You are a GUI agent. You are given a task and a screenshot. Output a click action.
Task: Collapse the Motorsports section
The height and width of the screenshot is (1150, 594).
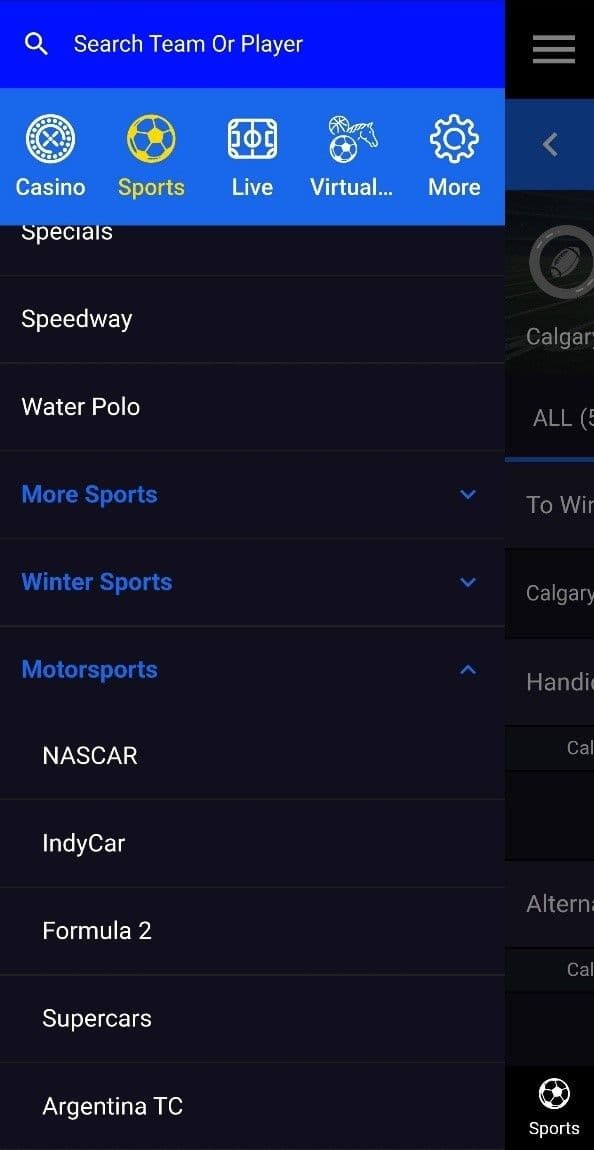coord(252,670)
